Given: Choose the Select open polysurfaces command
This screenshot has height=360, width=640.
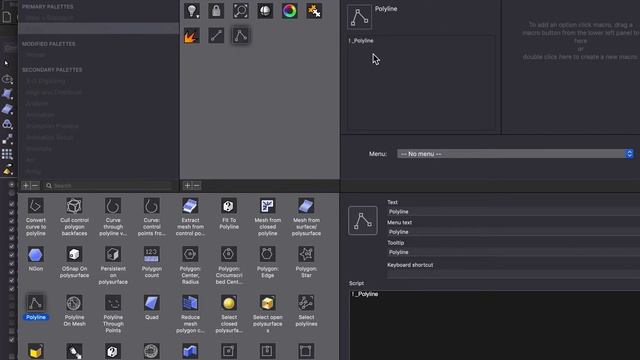Looking at the screenshot, I should (267, 314).
